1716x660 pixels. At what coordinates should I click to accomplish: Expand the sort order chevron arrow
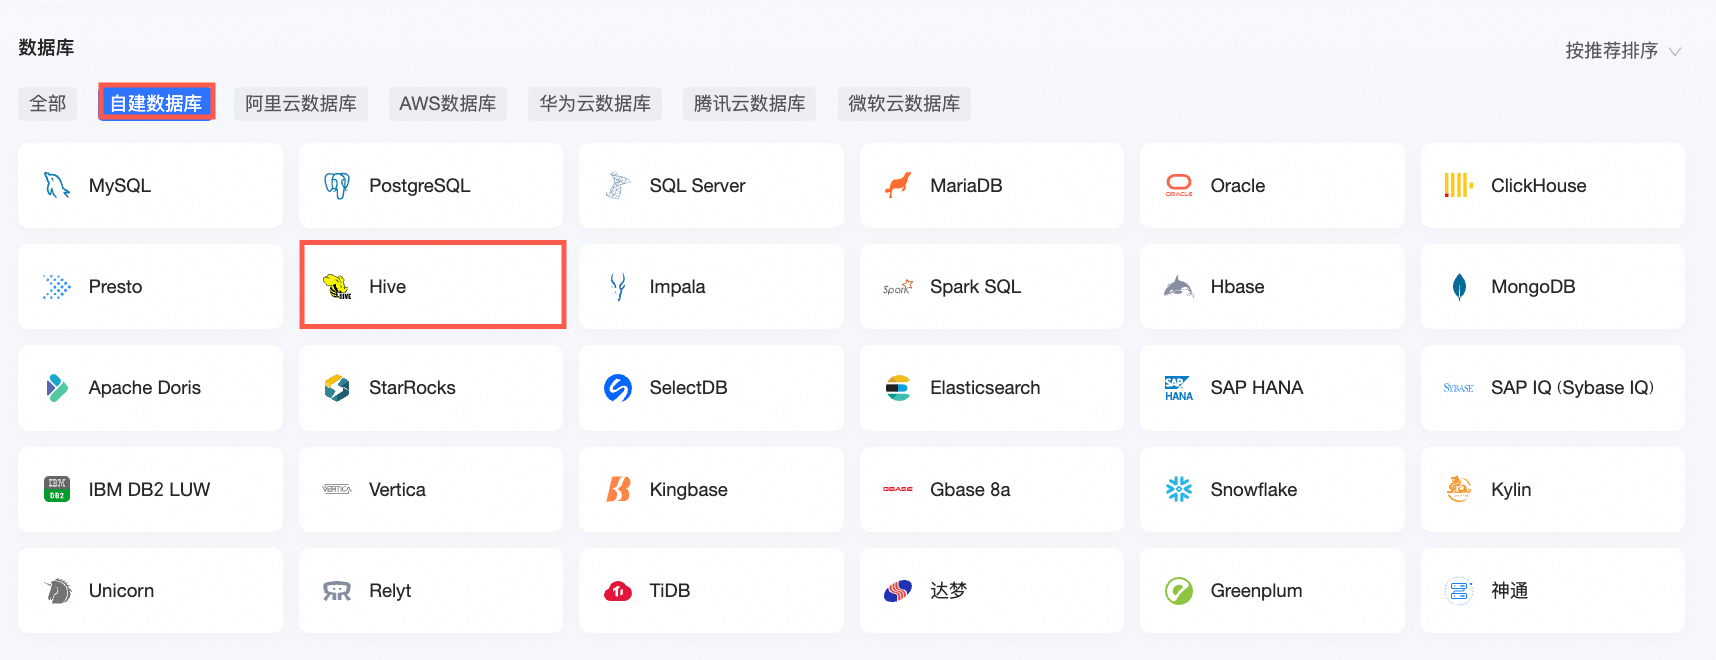1675,52
